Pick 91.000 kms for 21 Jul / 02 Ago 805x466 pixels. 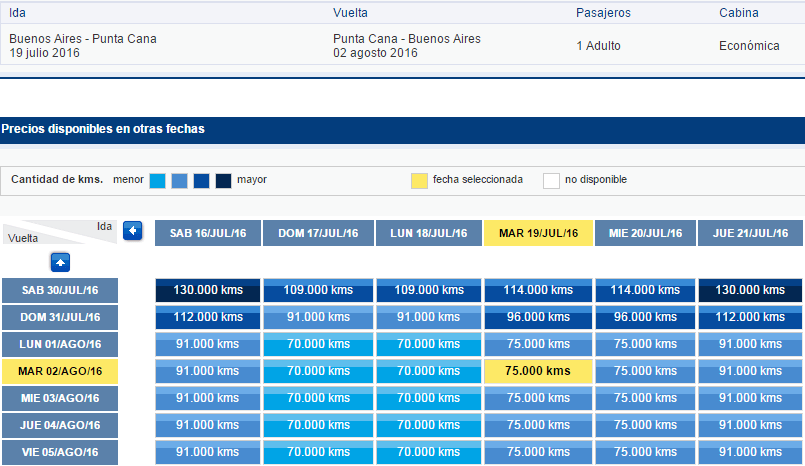[750, 371]
